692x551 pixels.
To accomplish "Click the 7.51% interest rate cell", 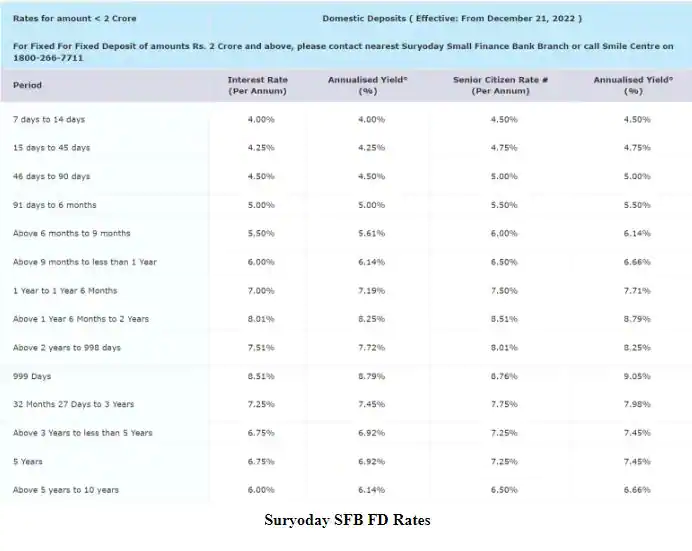I will (261, 348).
